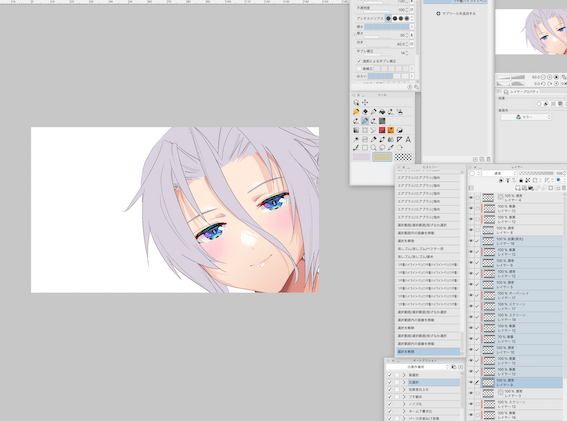Select the Move tool with four-way arrows
567x421 pixels.
(x=365, y=103)
